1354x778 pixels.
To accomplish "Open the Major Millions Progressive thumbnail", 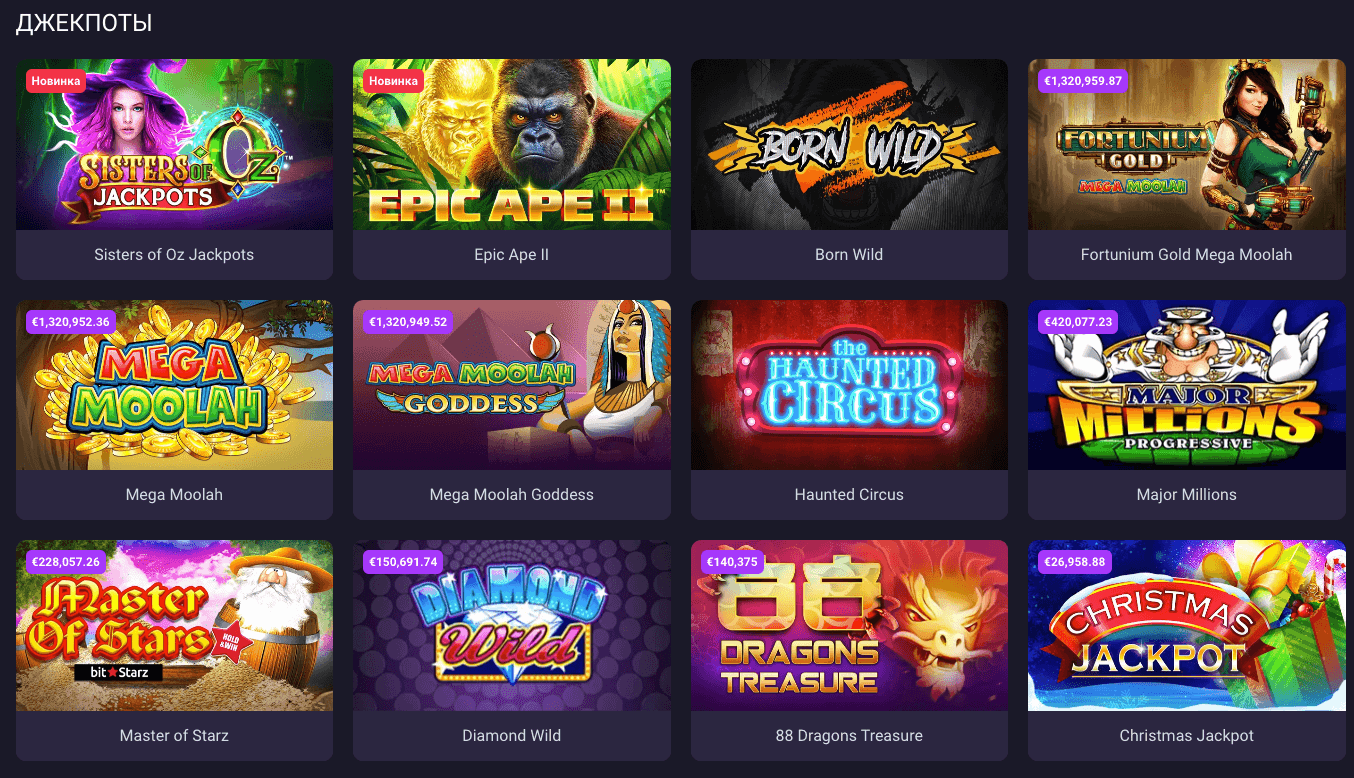I will [1186, 385].
